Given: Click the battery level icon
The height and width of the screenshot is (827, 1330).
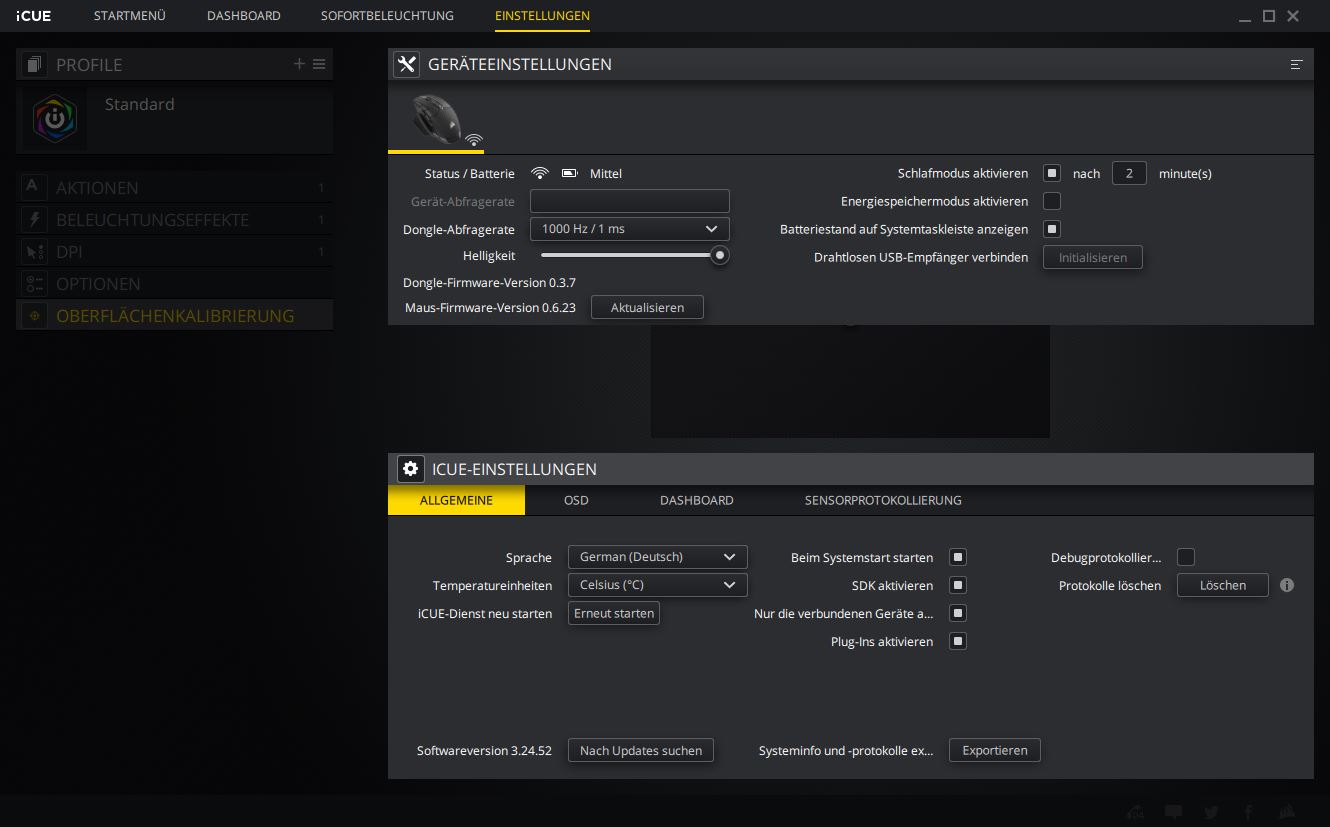Looking at the screenshot, I should [570, 173].
